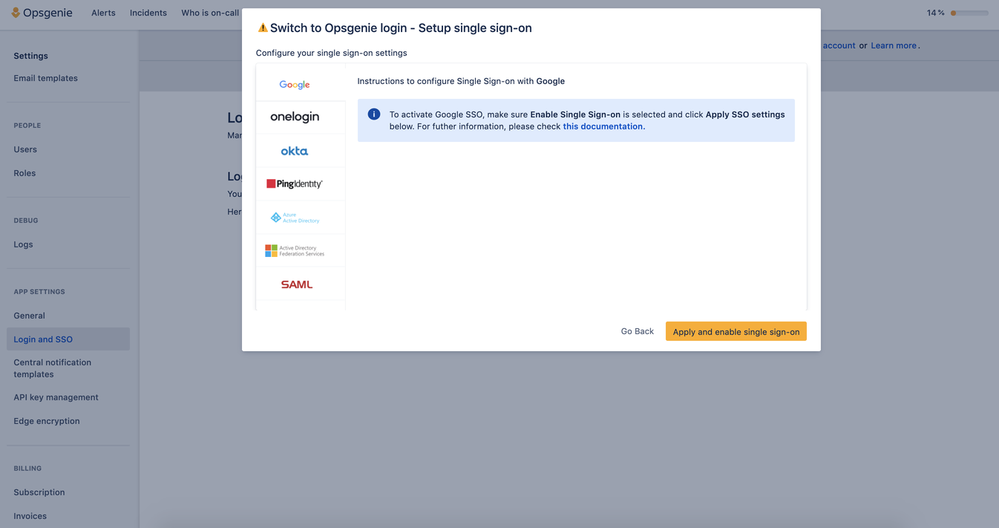Select the PingIdentity provider logo
999x528 pixels.
coord(294,184)
